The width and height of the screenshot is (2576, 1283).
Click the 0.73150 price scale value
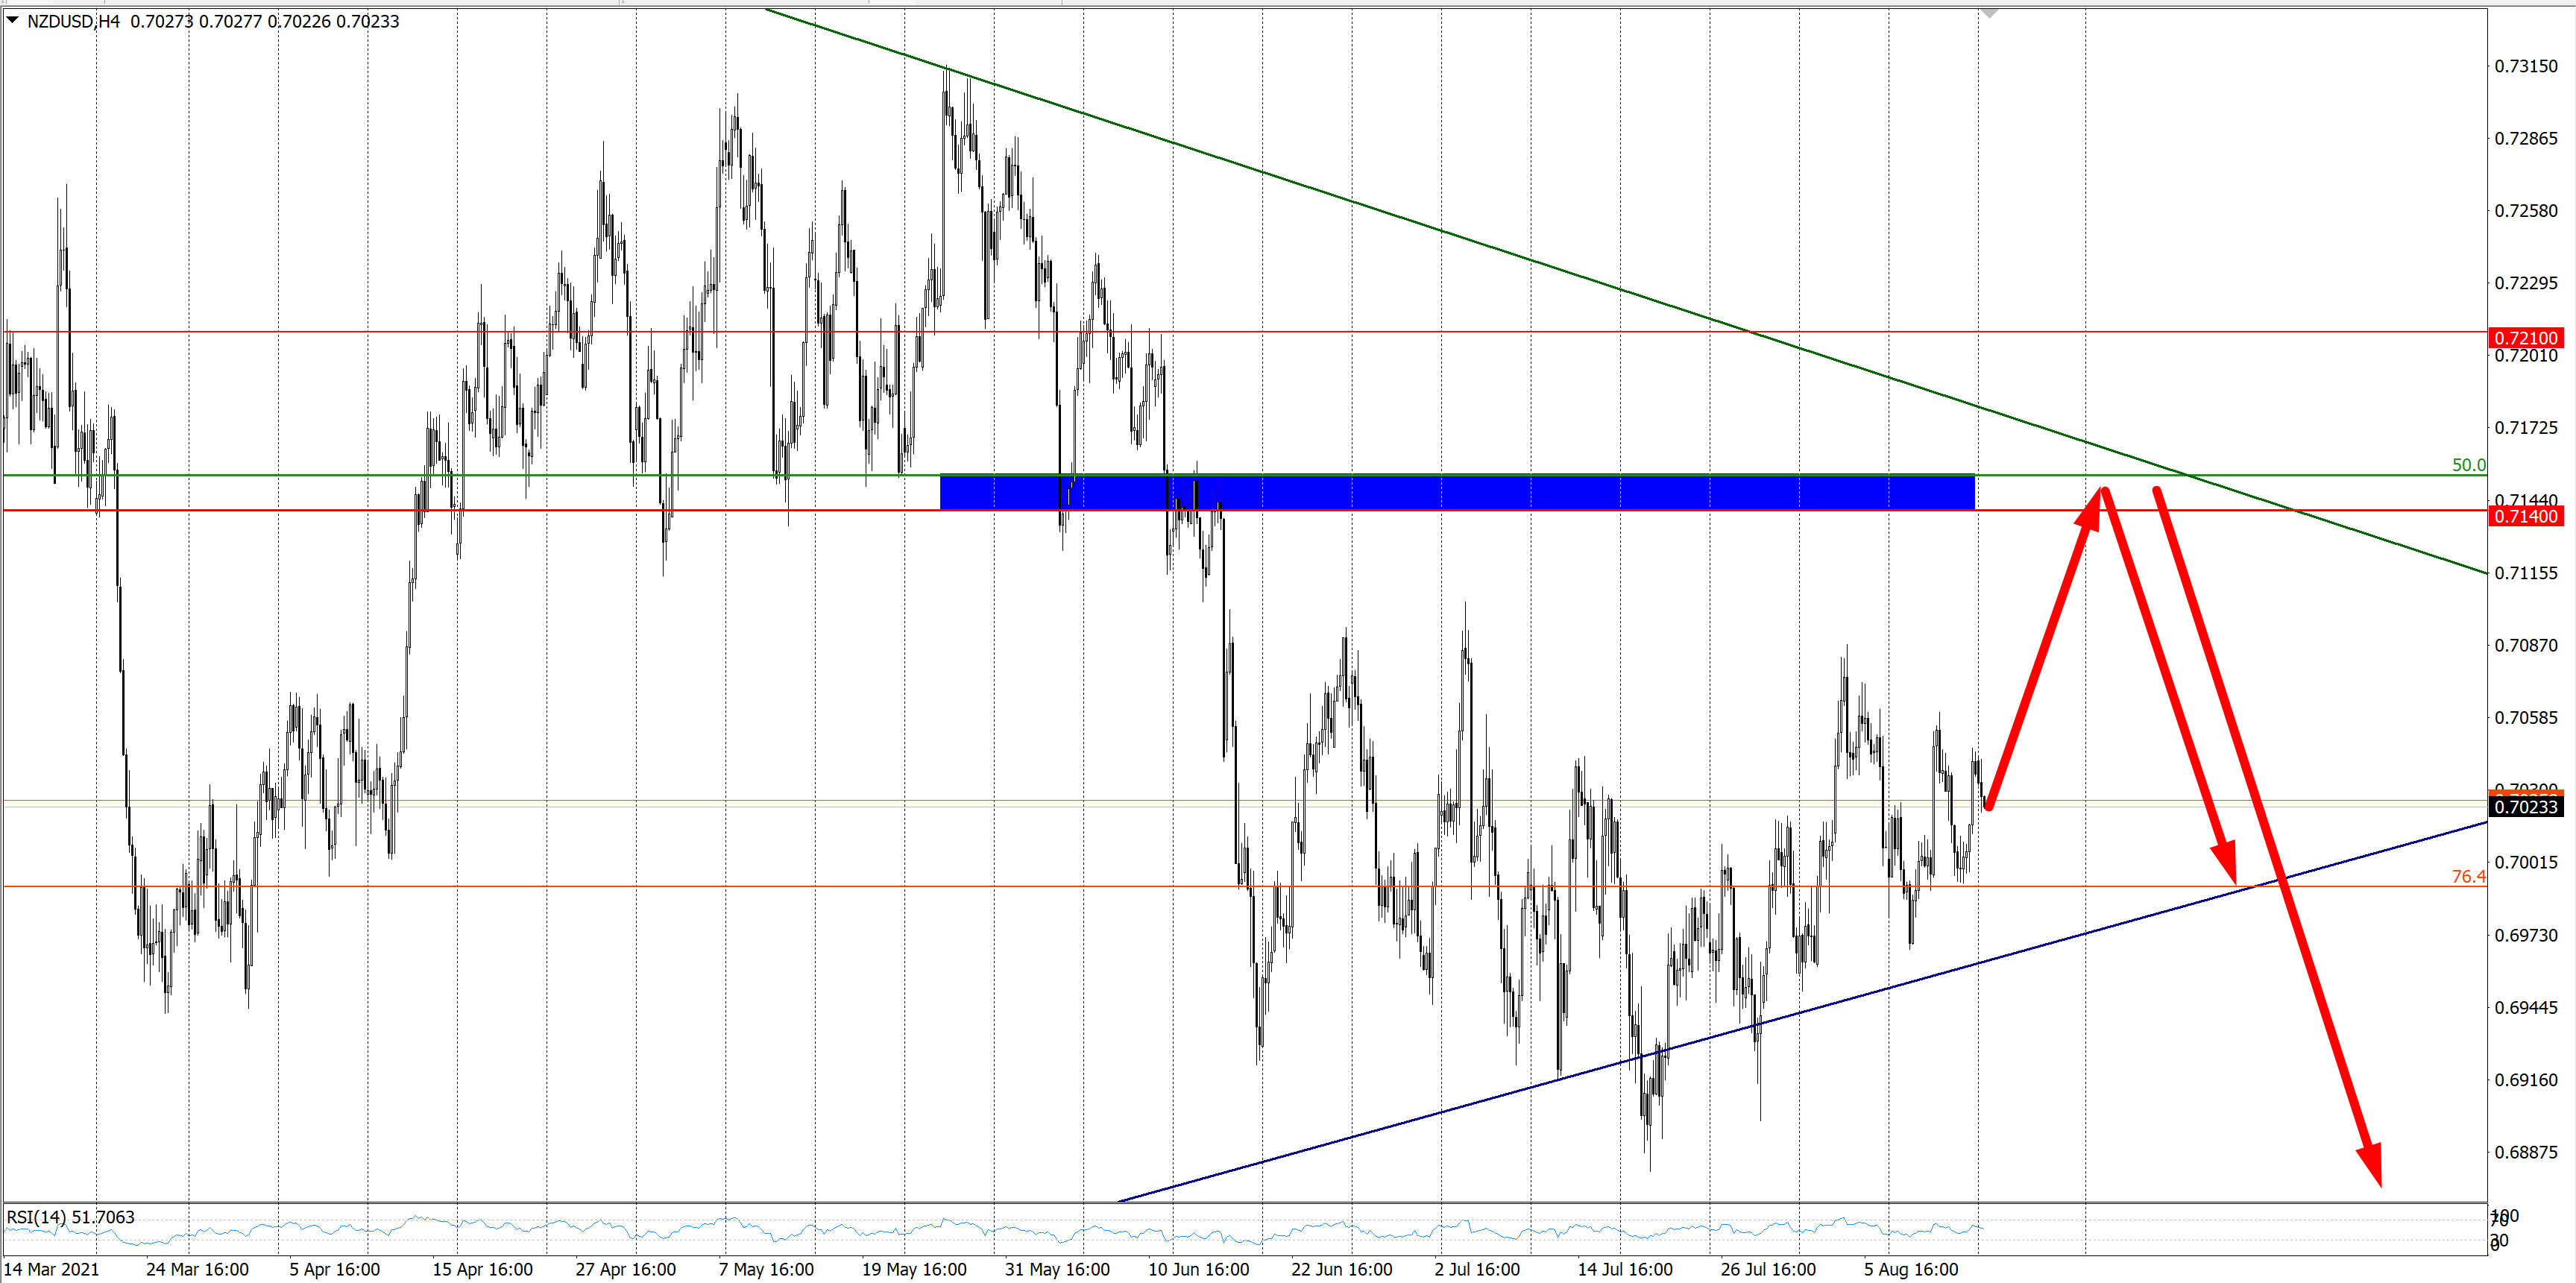pos(2525,66)
